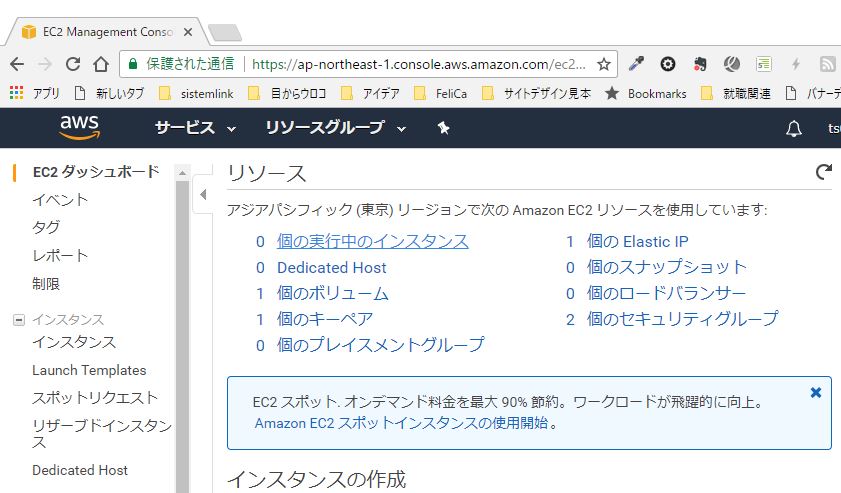Click the pushpin icon in AWS navbar

click(443, 128)
